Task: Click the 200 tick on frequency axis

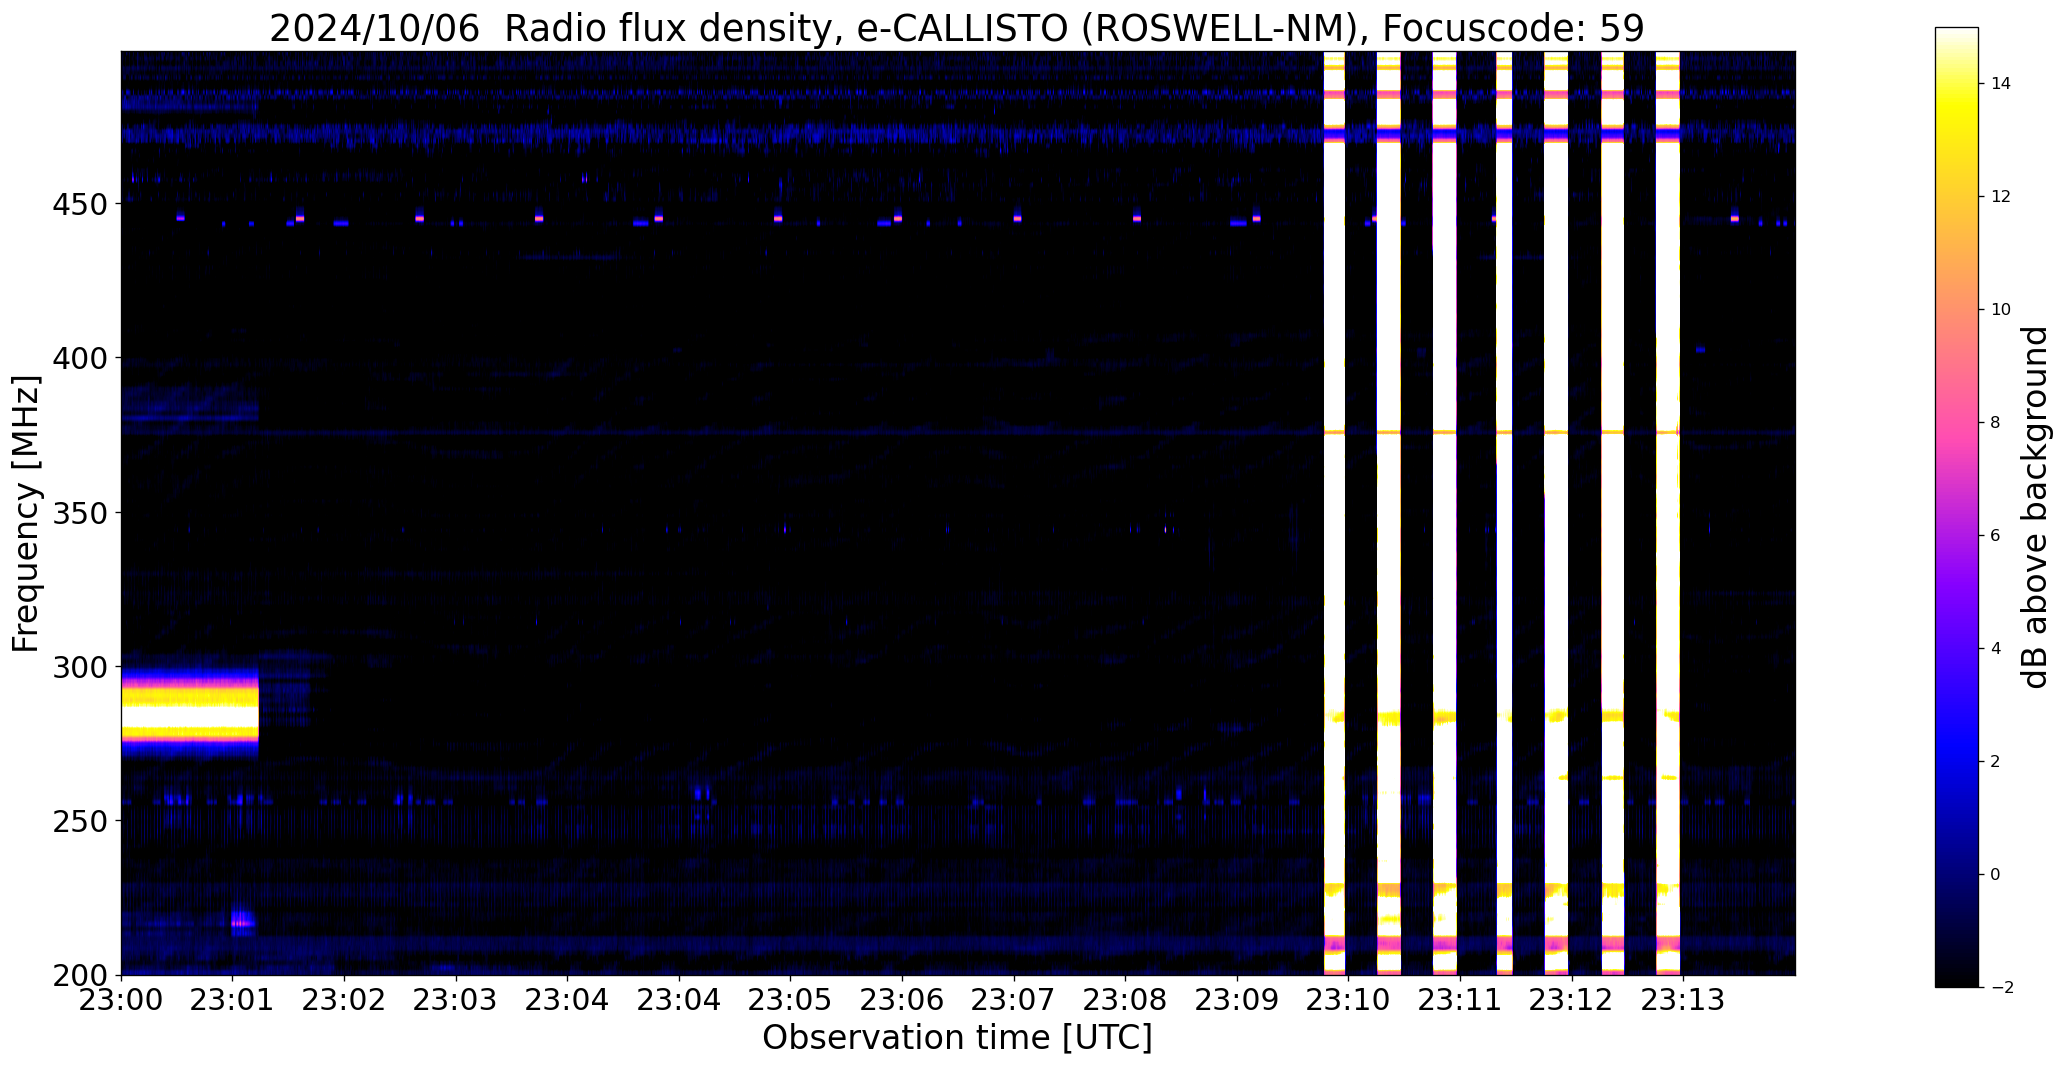Action: pyautogui.click(x=82, y=975)
